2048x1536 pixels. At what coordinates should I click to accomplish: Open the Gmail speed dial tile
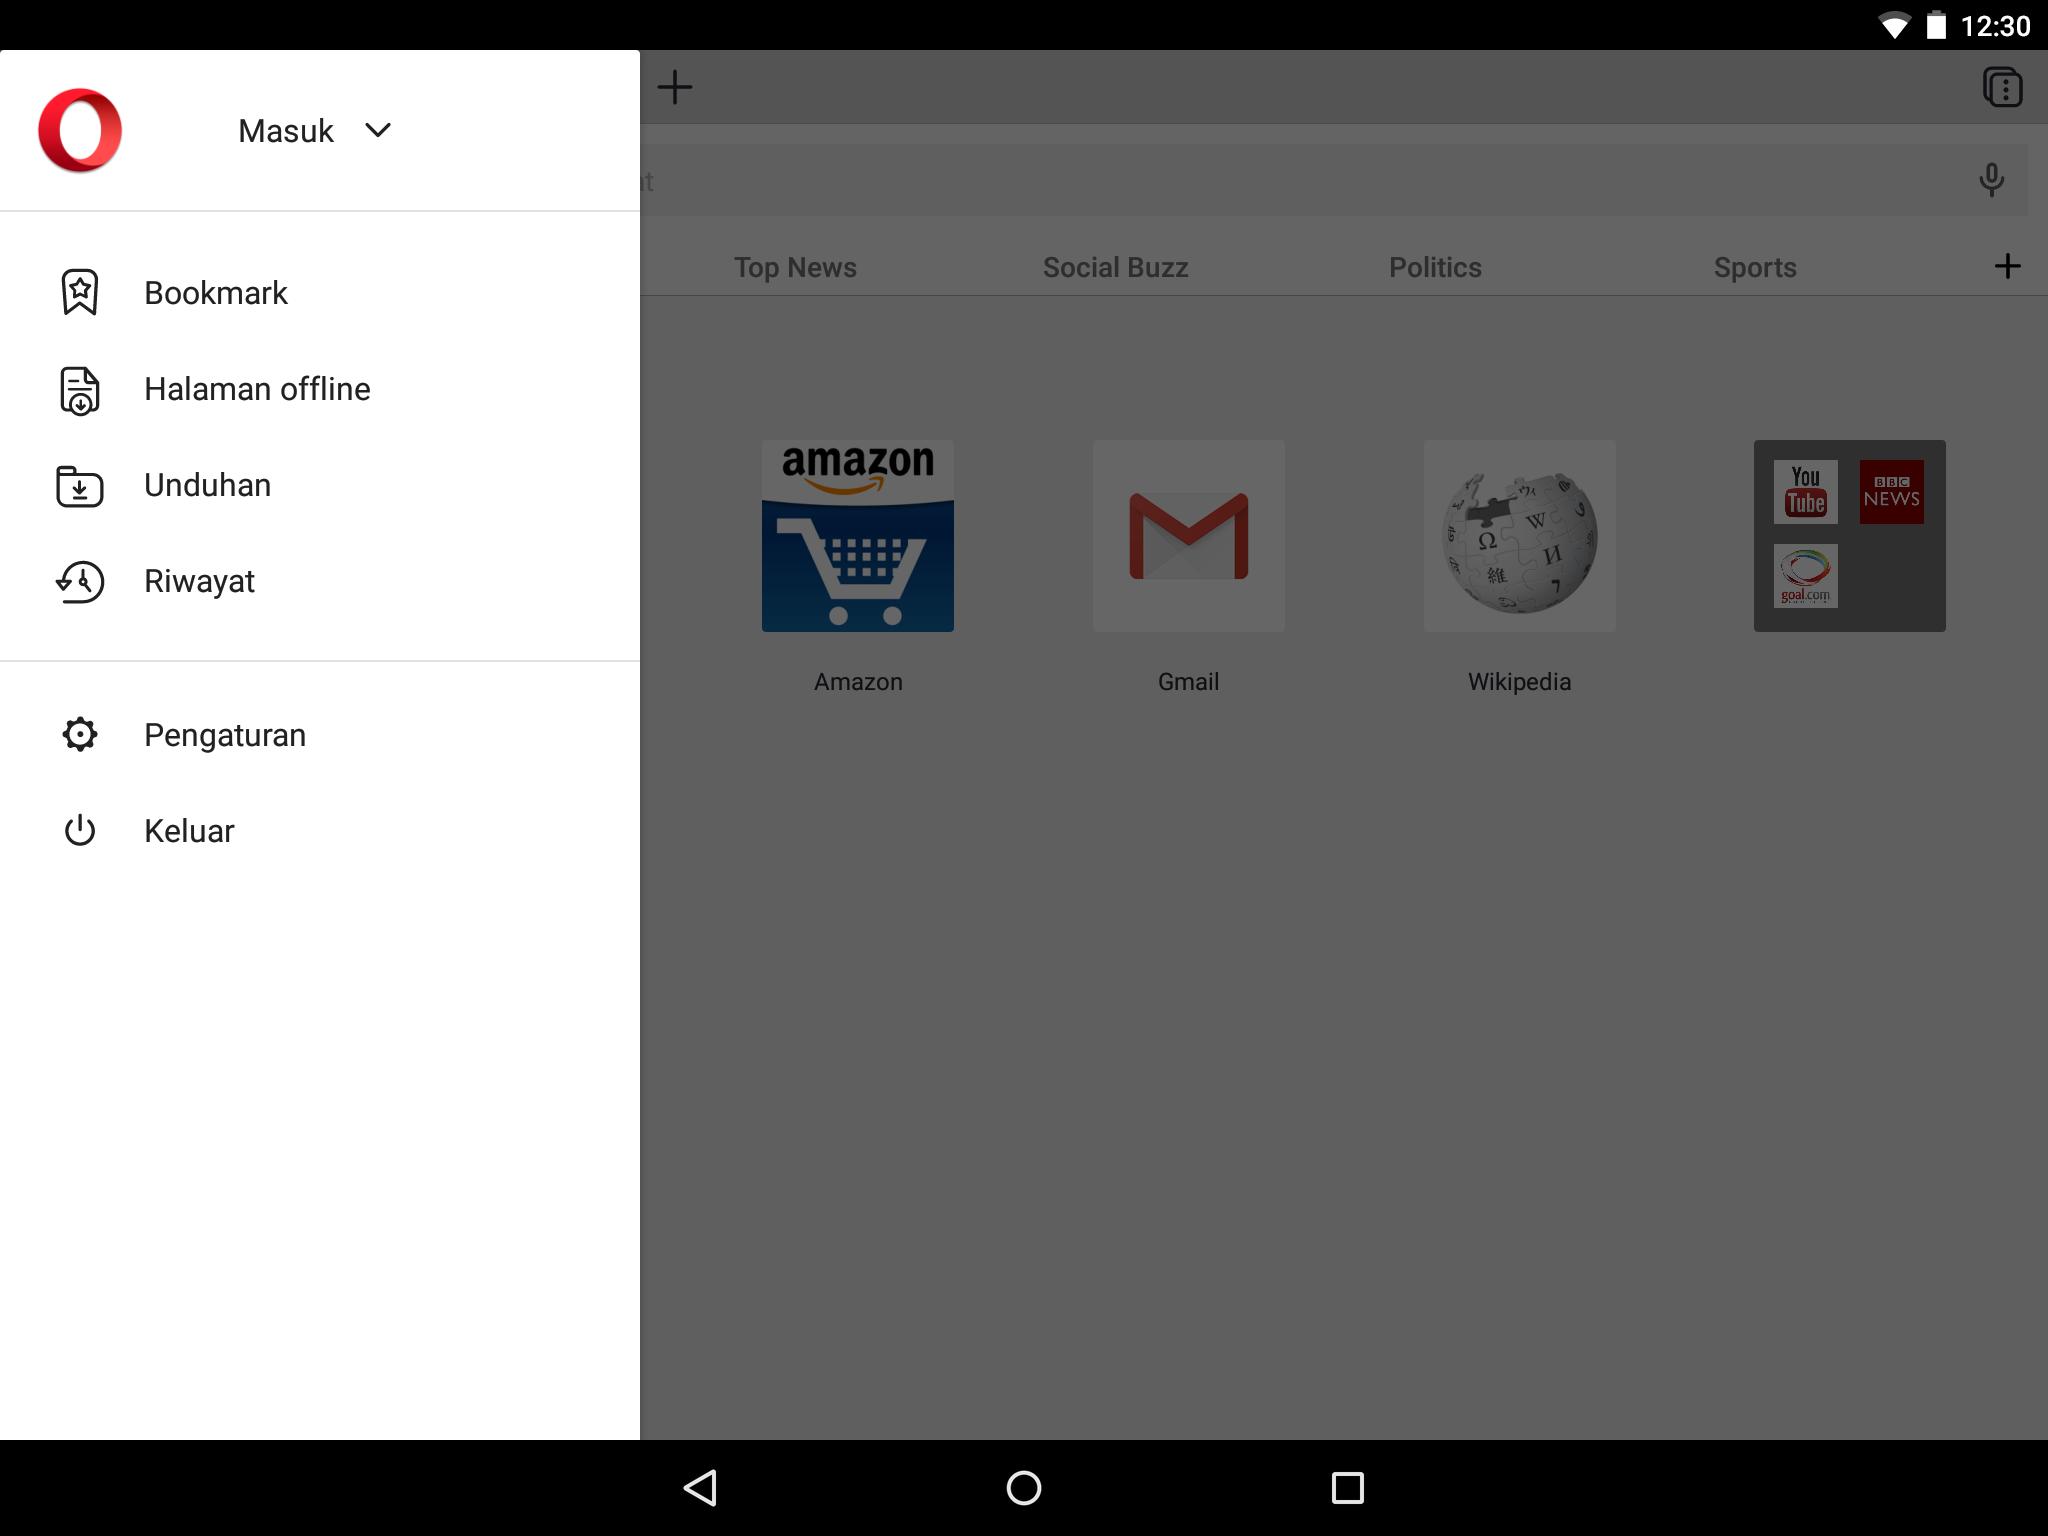click(1189, 536)
